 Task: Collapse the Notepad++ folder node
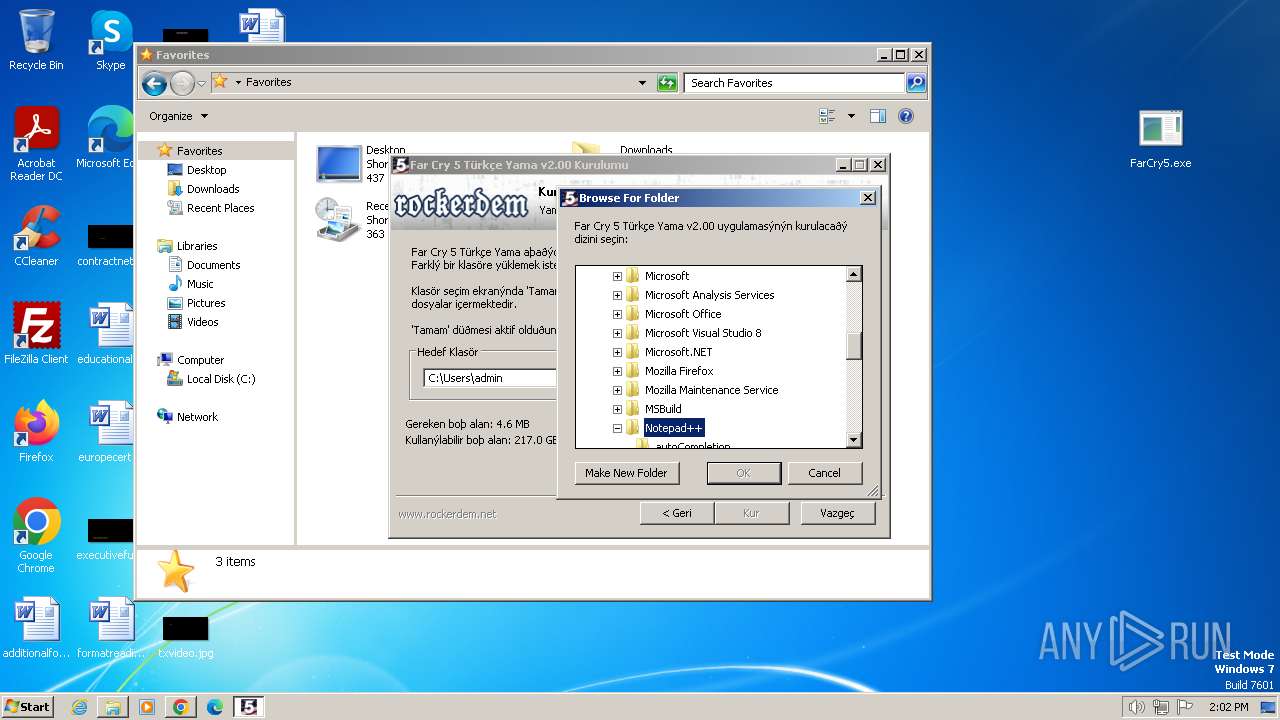(x=617, y=428)
